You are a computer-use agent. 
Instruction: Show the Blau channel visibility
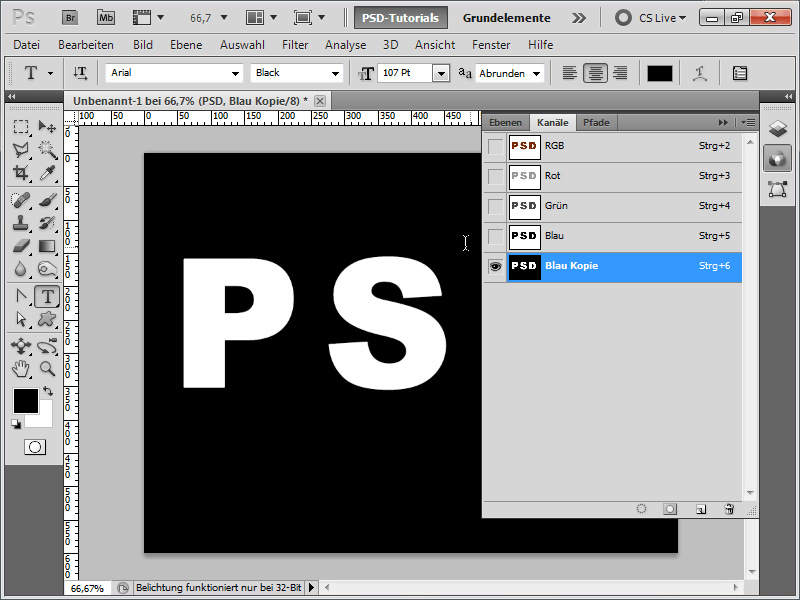495,237
